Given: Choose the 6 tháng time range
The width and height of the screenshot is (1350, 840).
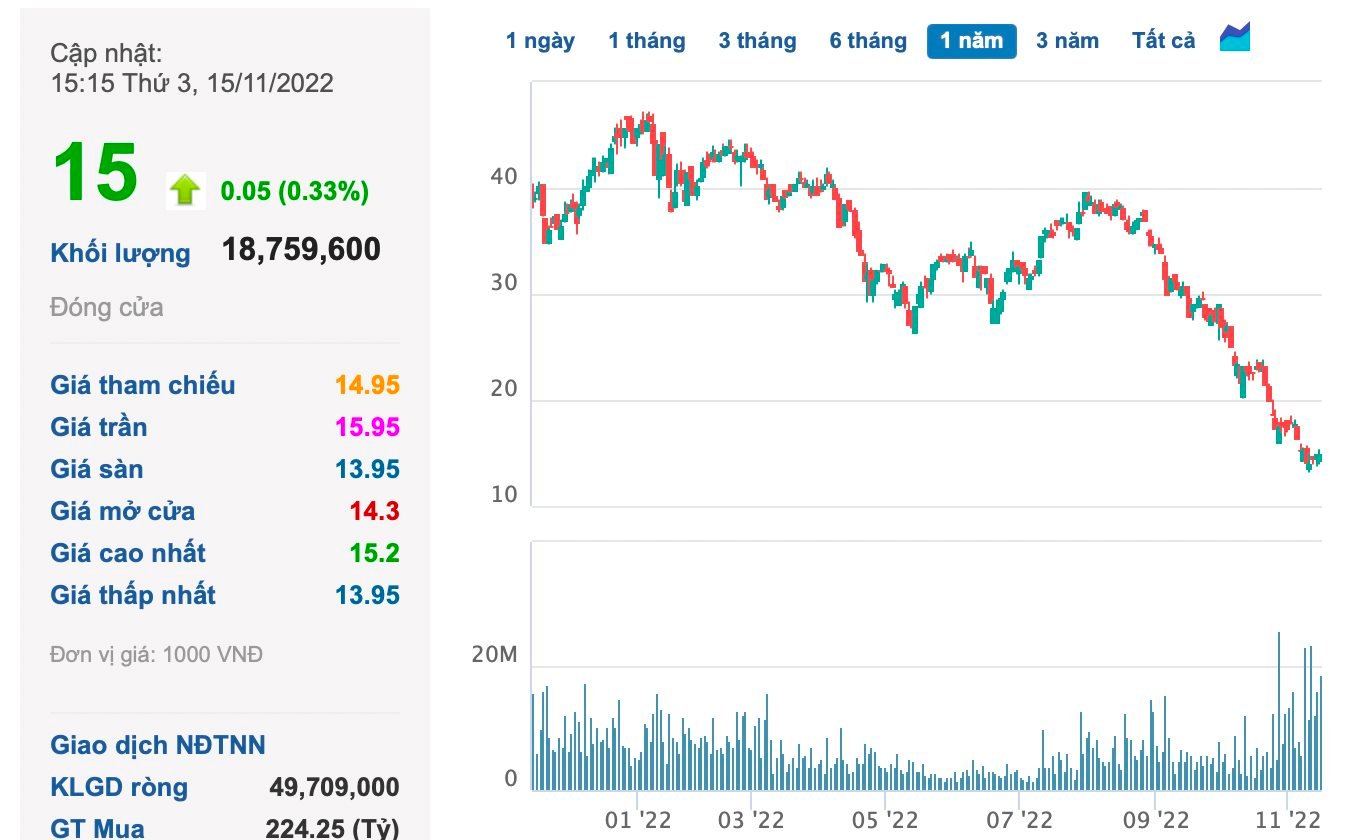Looking at the screenshot, I should (x=868, y=41).
